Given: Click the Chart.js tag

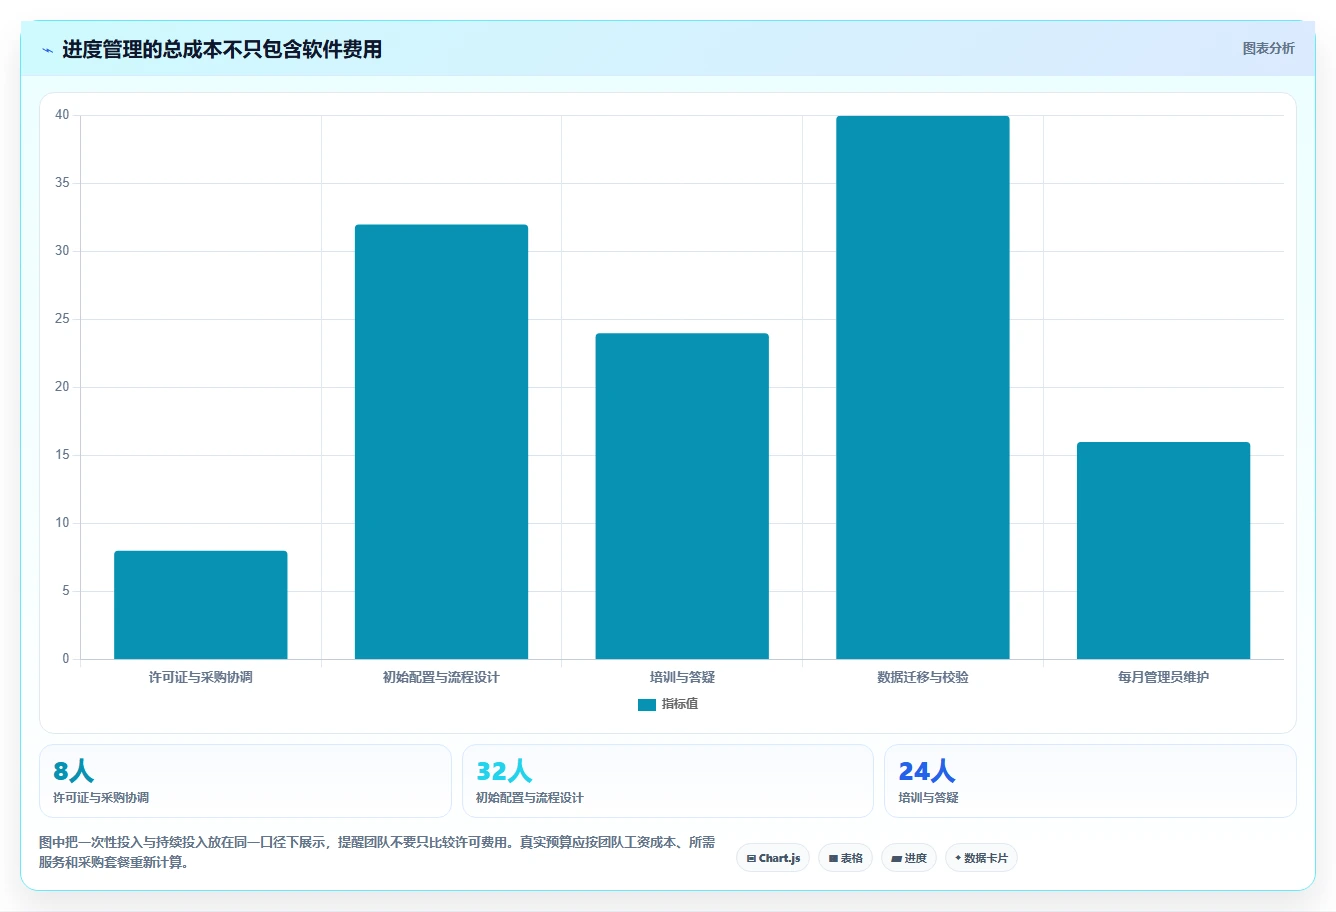Looking at the screenshot, I should click(773, 858).
